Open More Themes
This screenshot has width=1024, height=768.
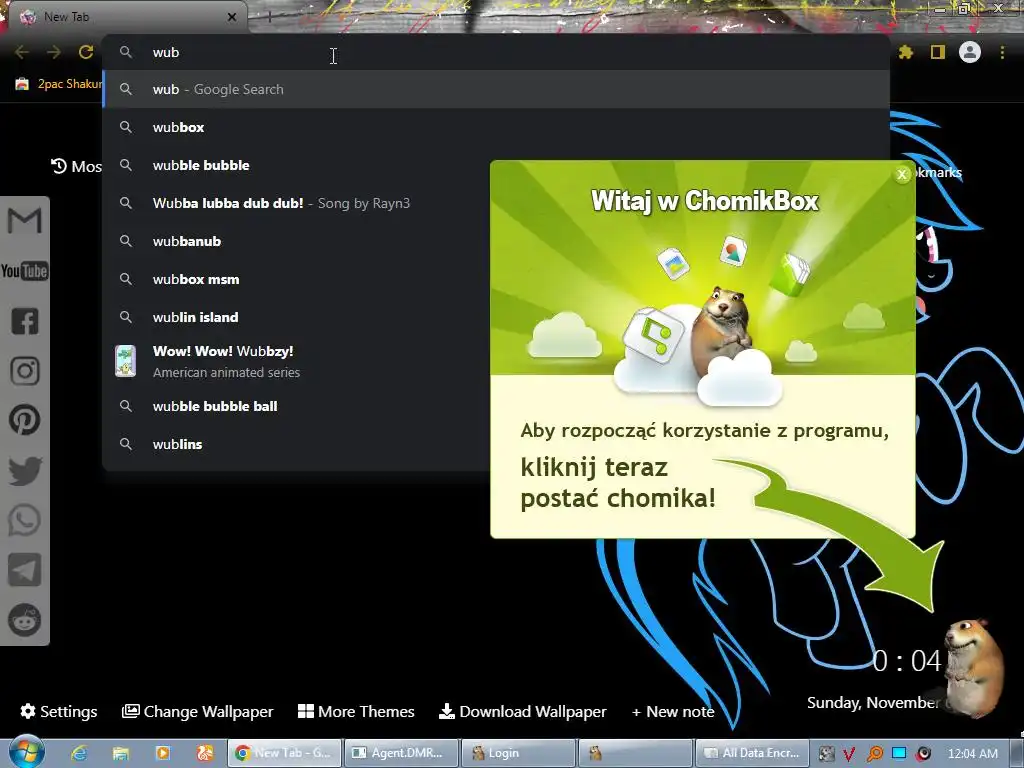[356, 711]
